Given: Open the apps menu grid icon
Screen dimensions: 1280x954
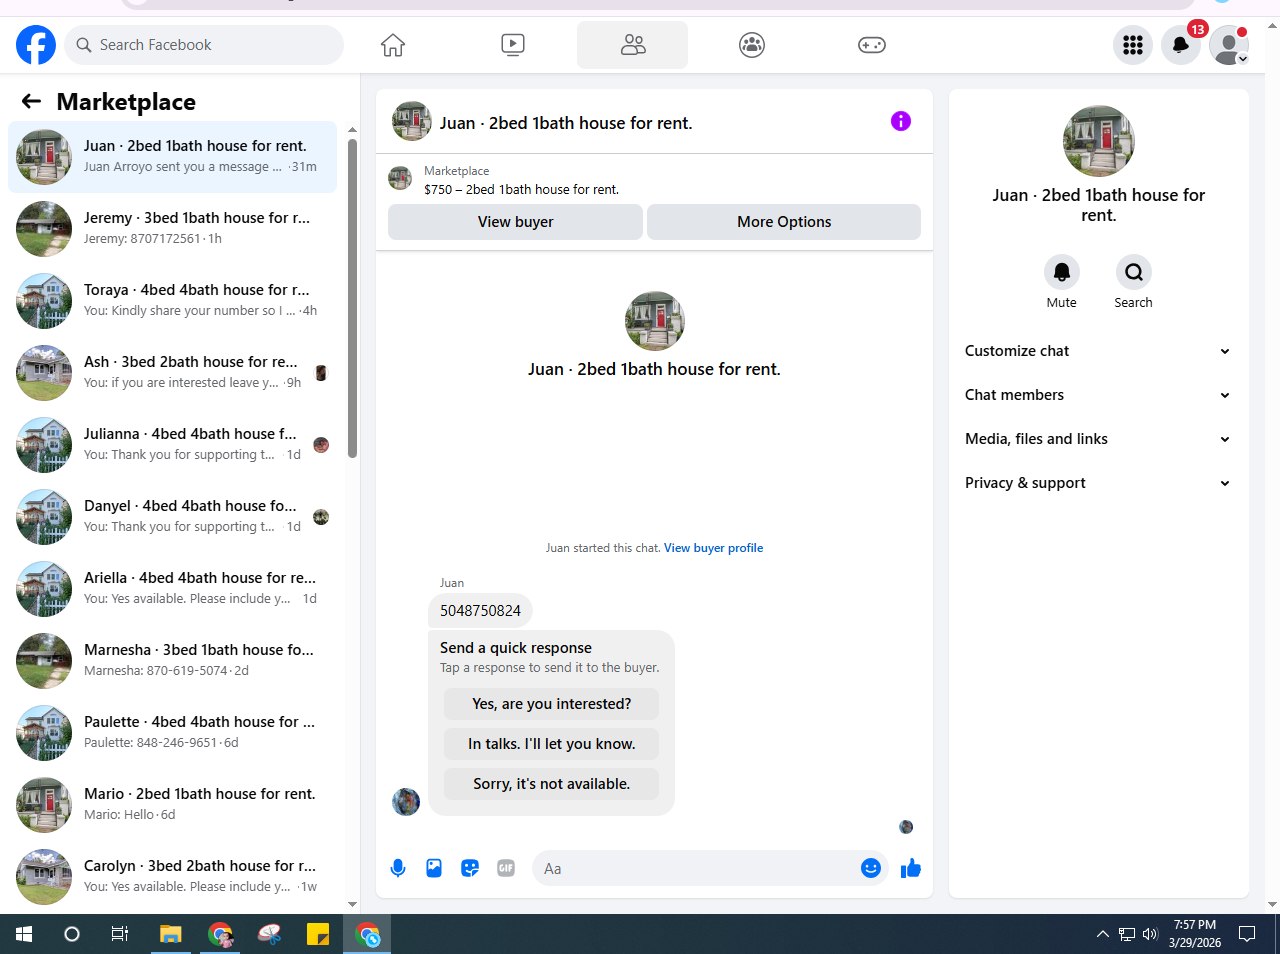Looking at the screenshot, I should [1133, 45].
